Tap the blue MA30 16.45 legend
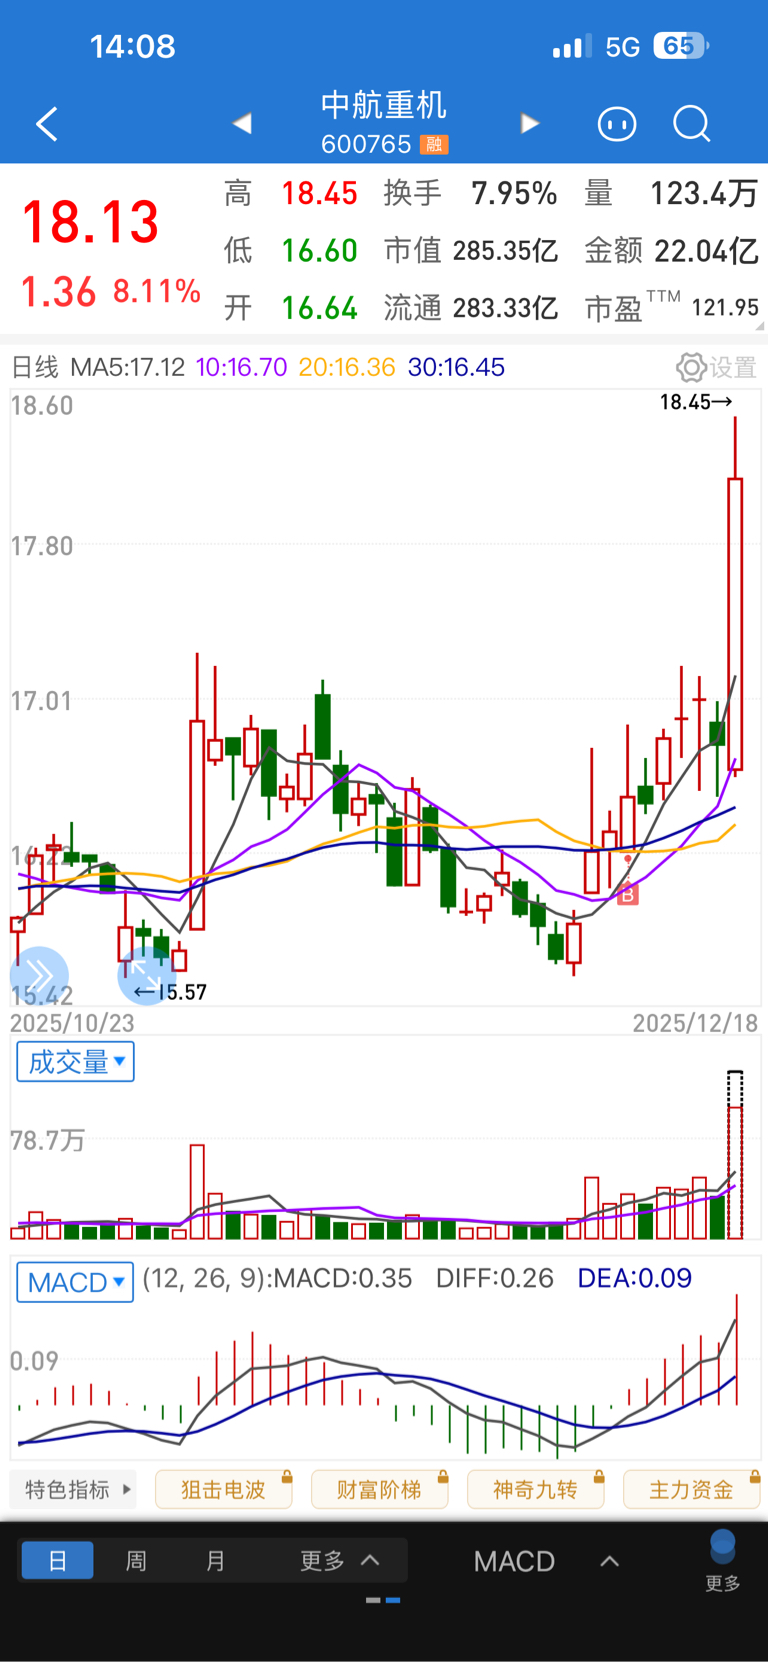768x1662 pixels. point(456,367)
